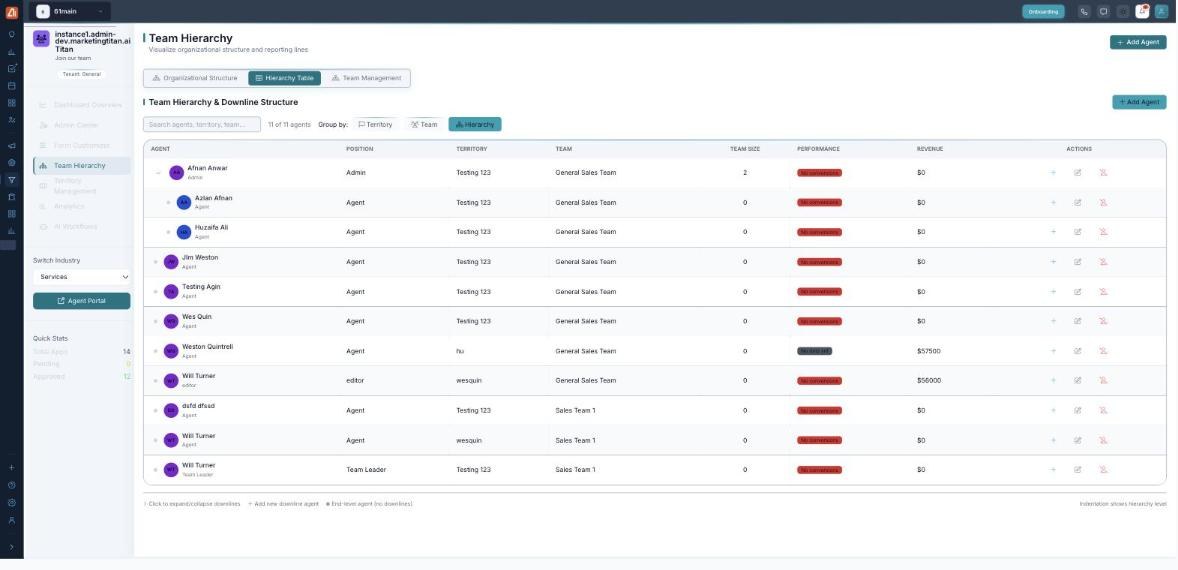Open the notifications bell icon
Screen dimensions: 1178x570
[1142, 11]
